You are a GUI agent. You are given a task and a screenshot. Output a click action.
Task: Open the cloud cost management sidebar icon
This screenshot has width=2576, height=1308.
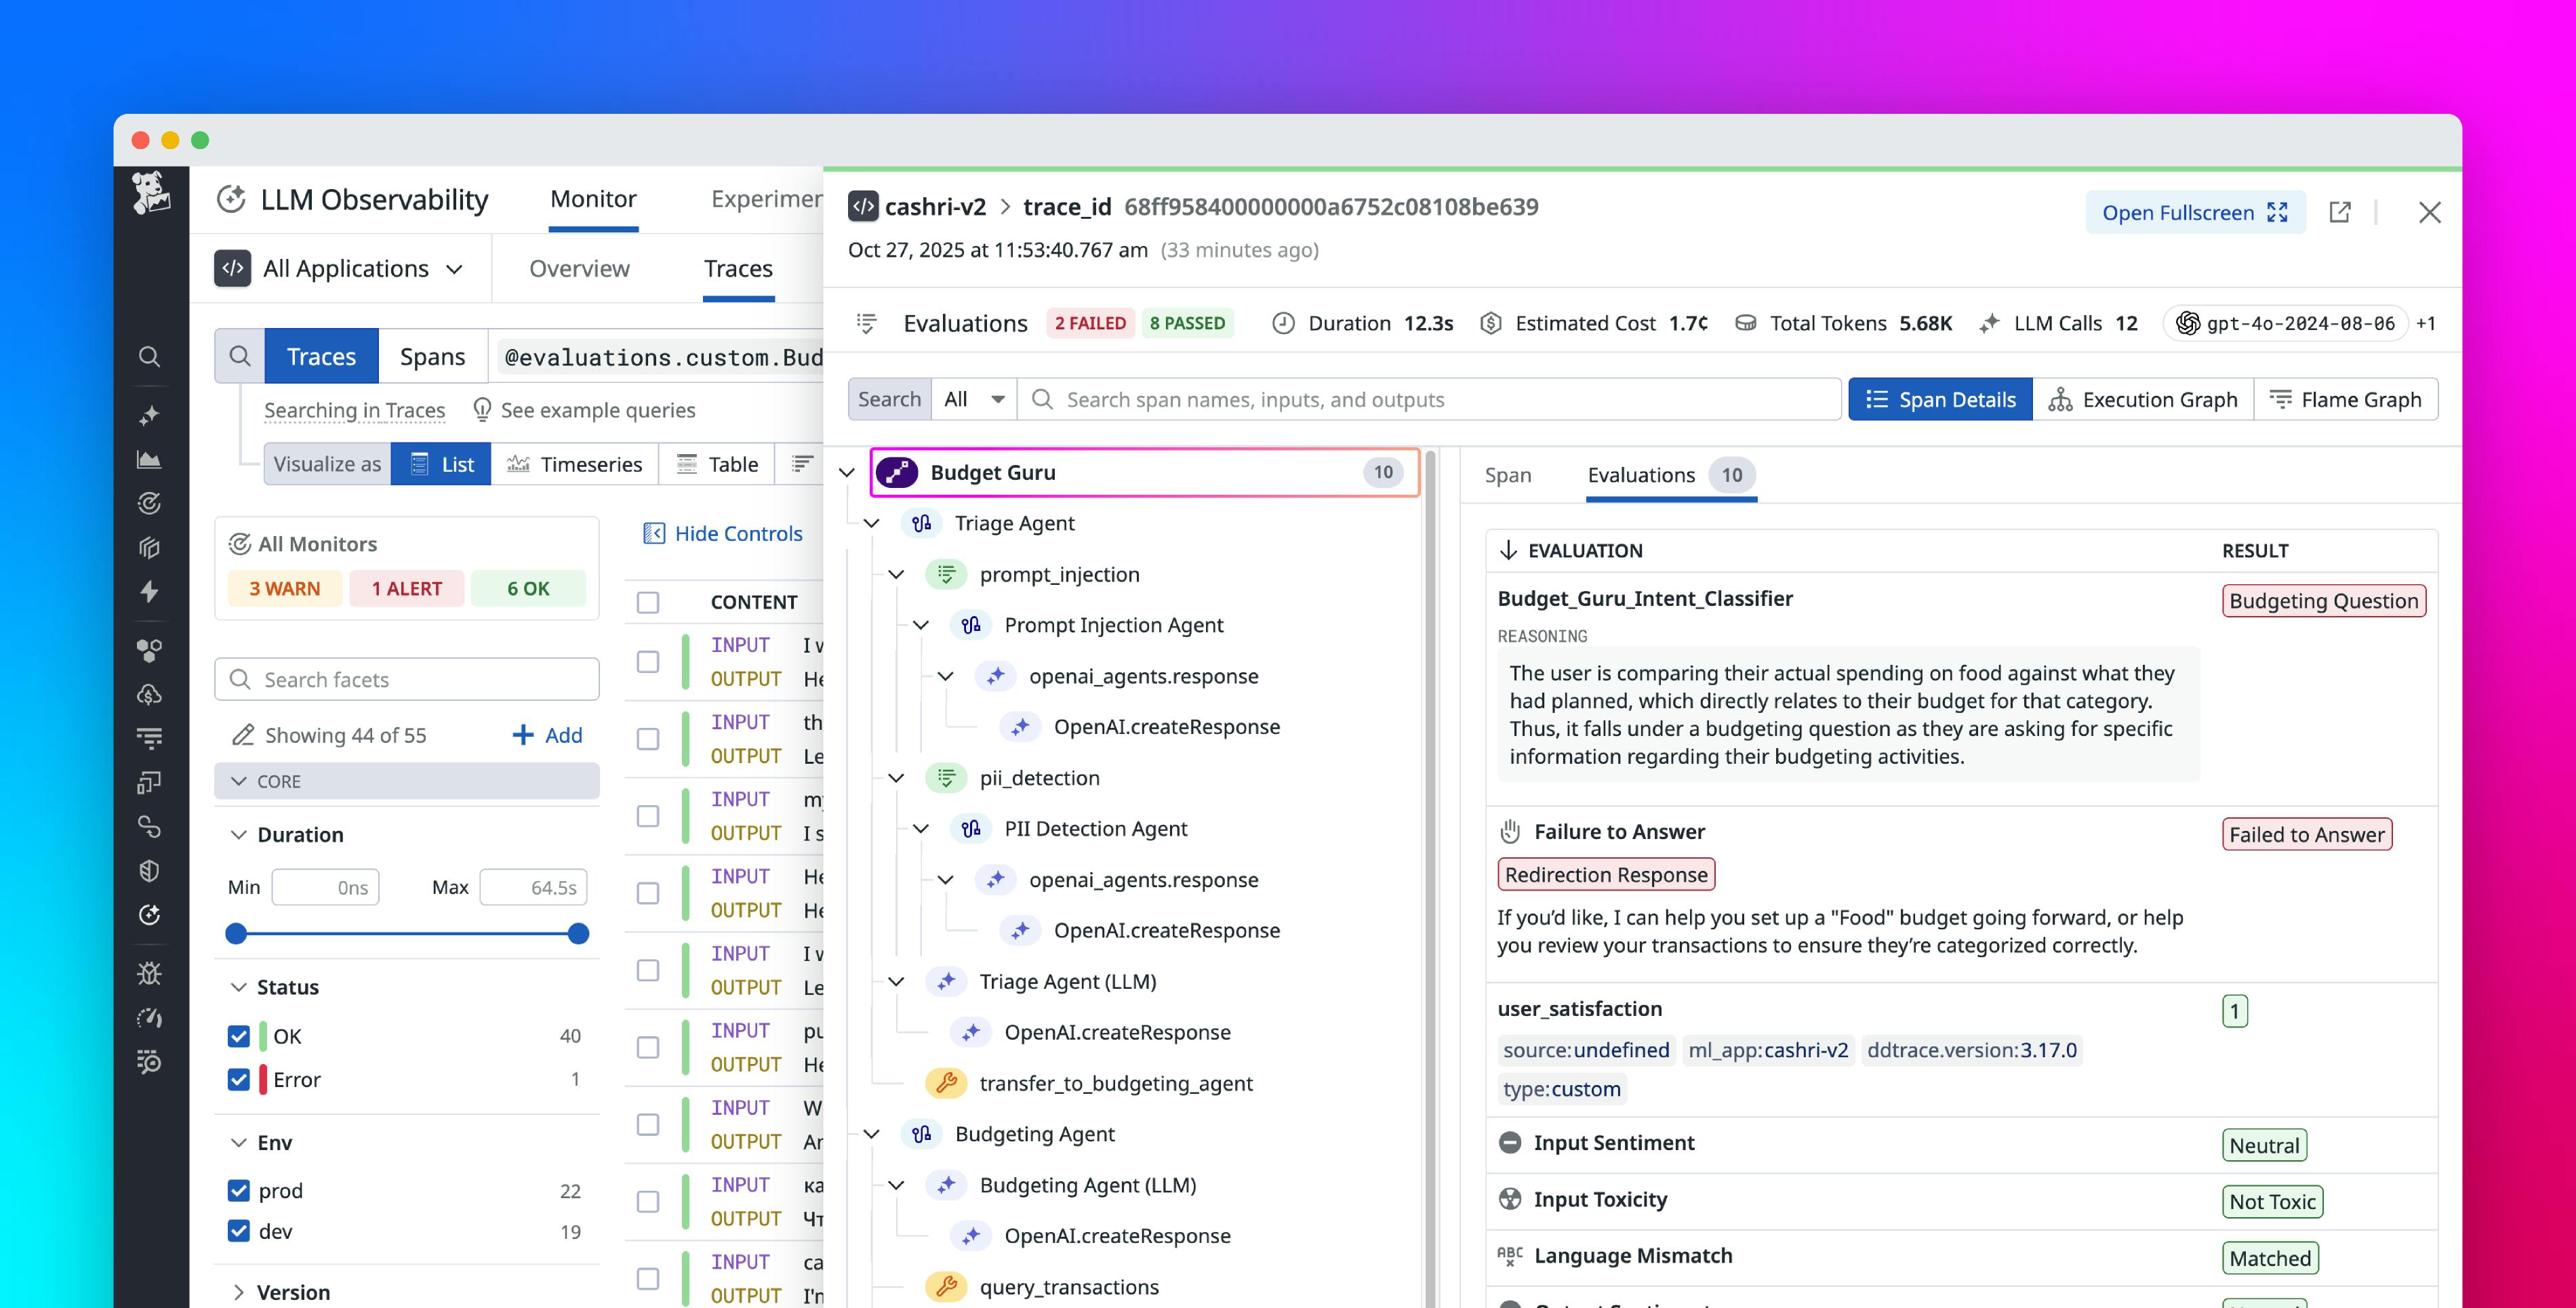click(x=149, y=693)
